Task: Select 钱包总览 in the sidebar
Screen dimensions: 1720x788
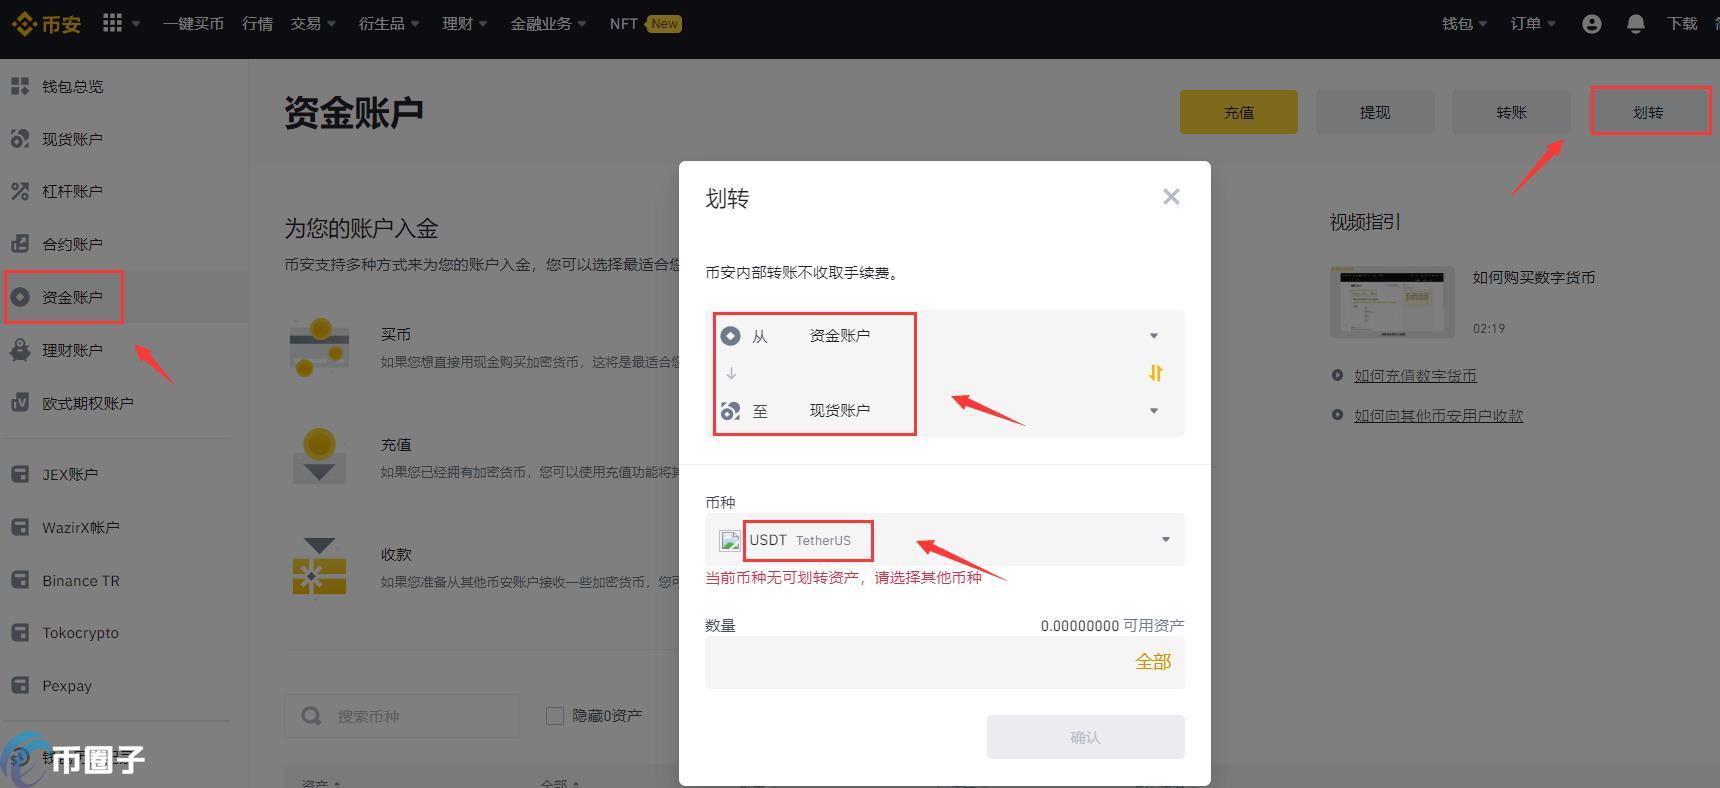Action: (72, 87)
